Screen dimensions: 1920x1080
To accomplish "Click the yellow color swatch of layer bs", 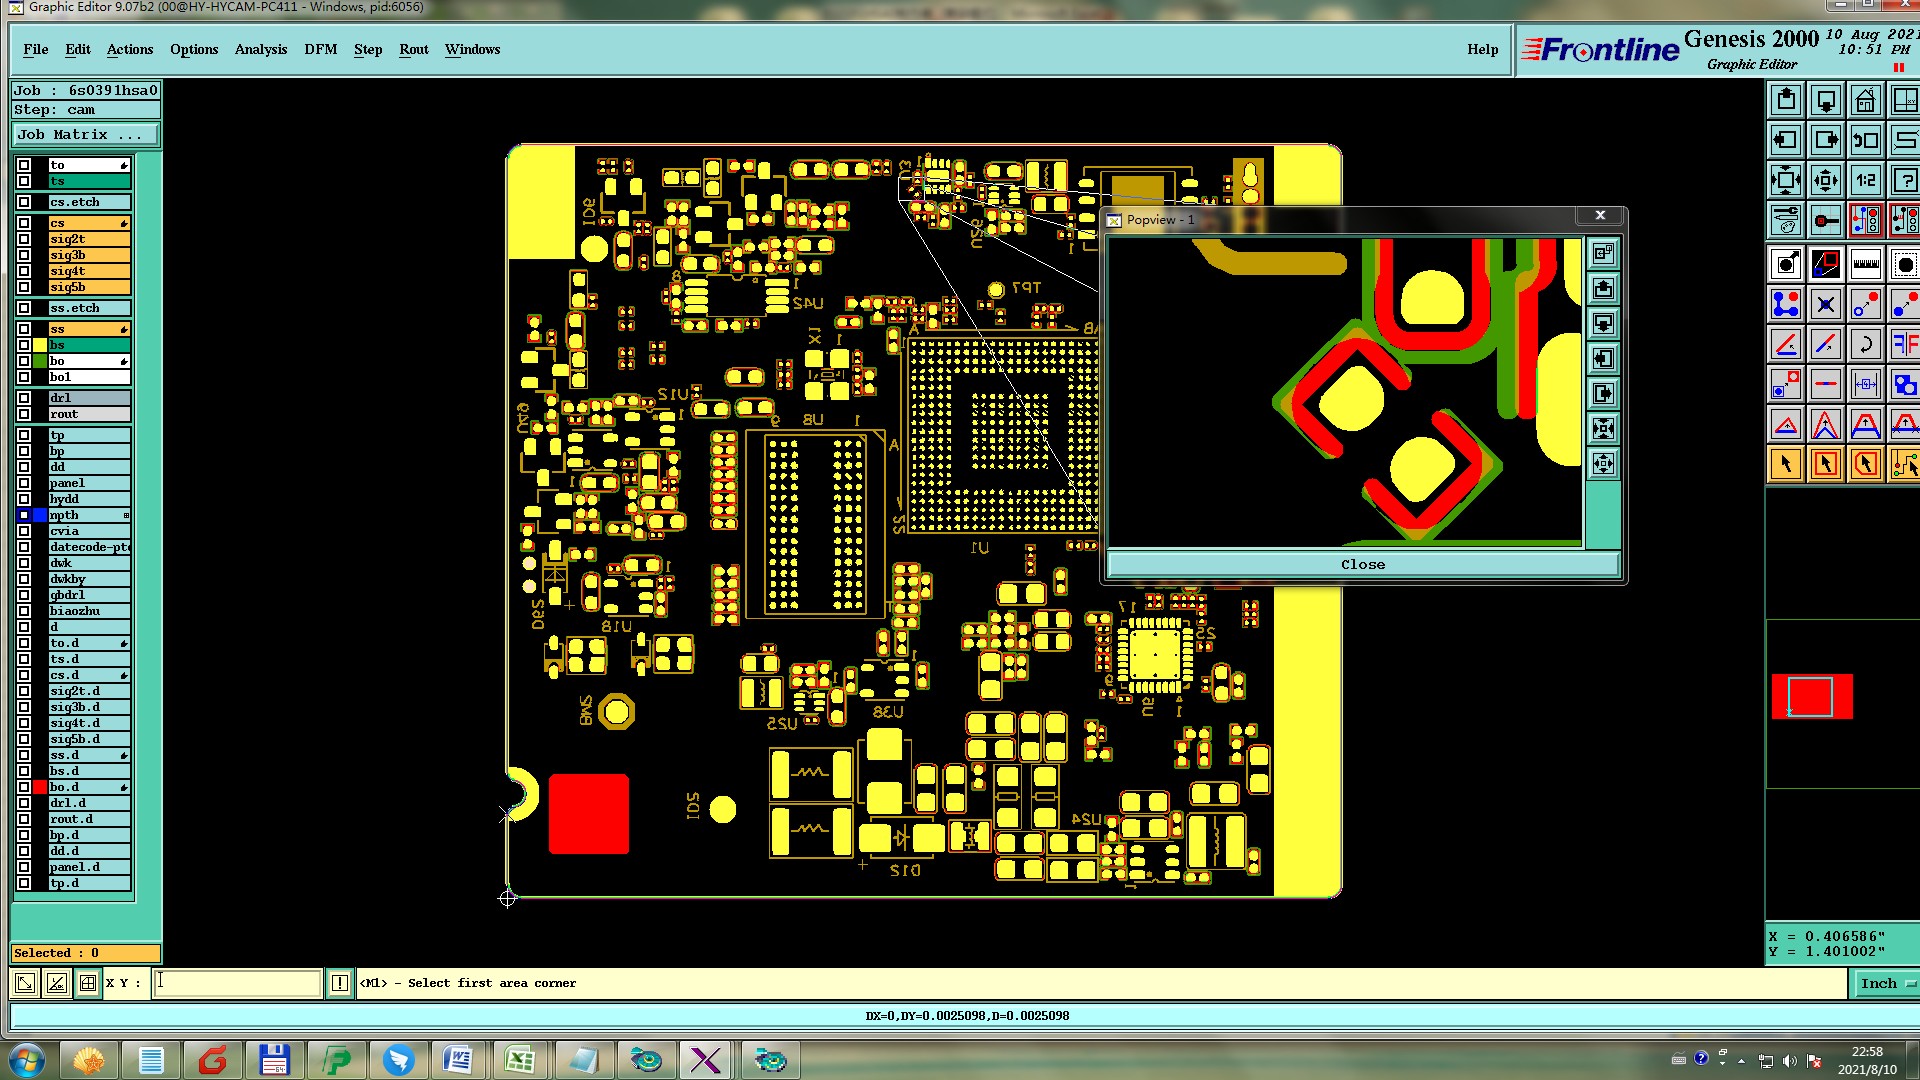I will click(x=40, y=345).
